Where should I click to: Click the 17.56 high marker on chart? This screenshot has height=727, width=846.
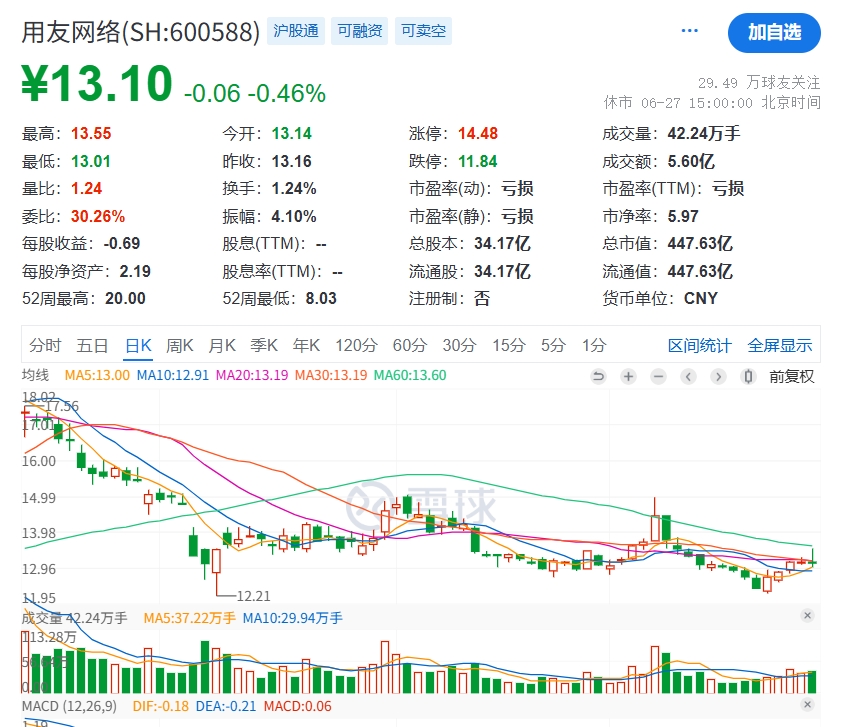pyautogui.click(x=62, y=406)
